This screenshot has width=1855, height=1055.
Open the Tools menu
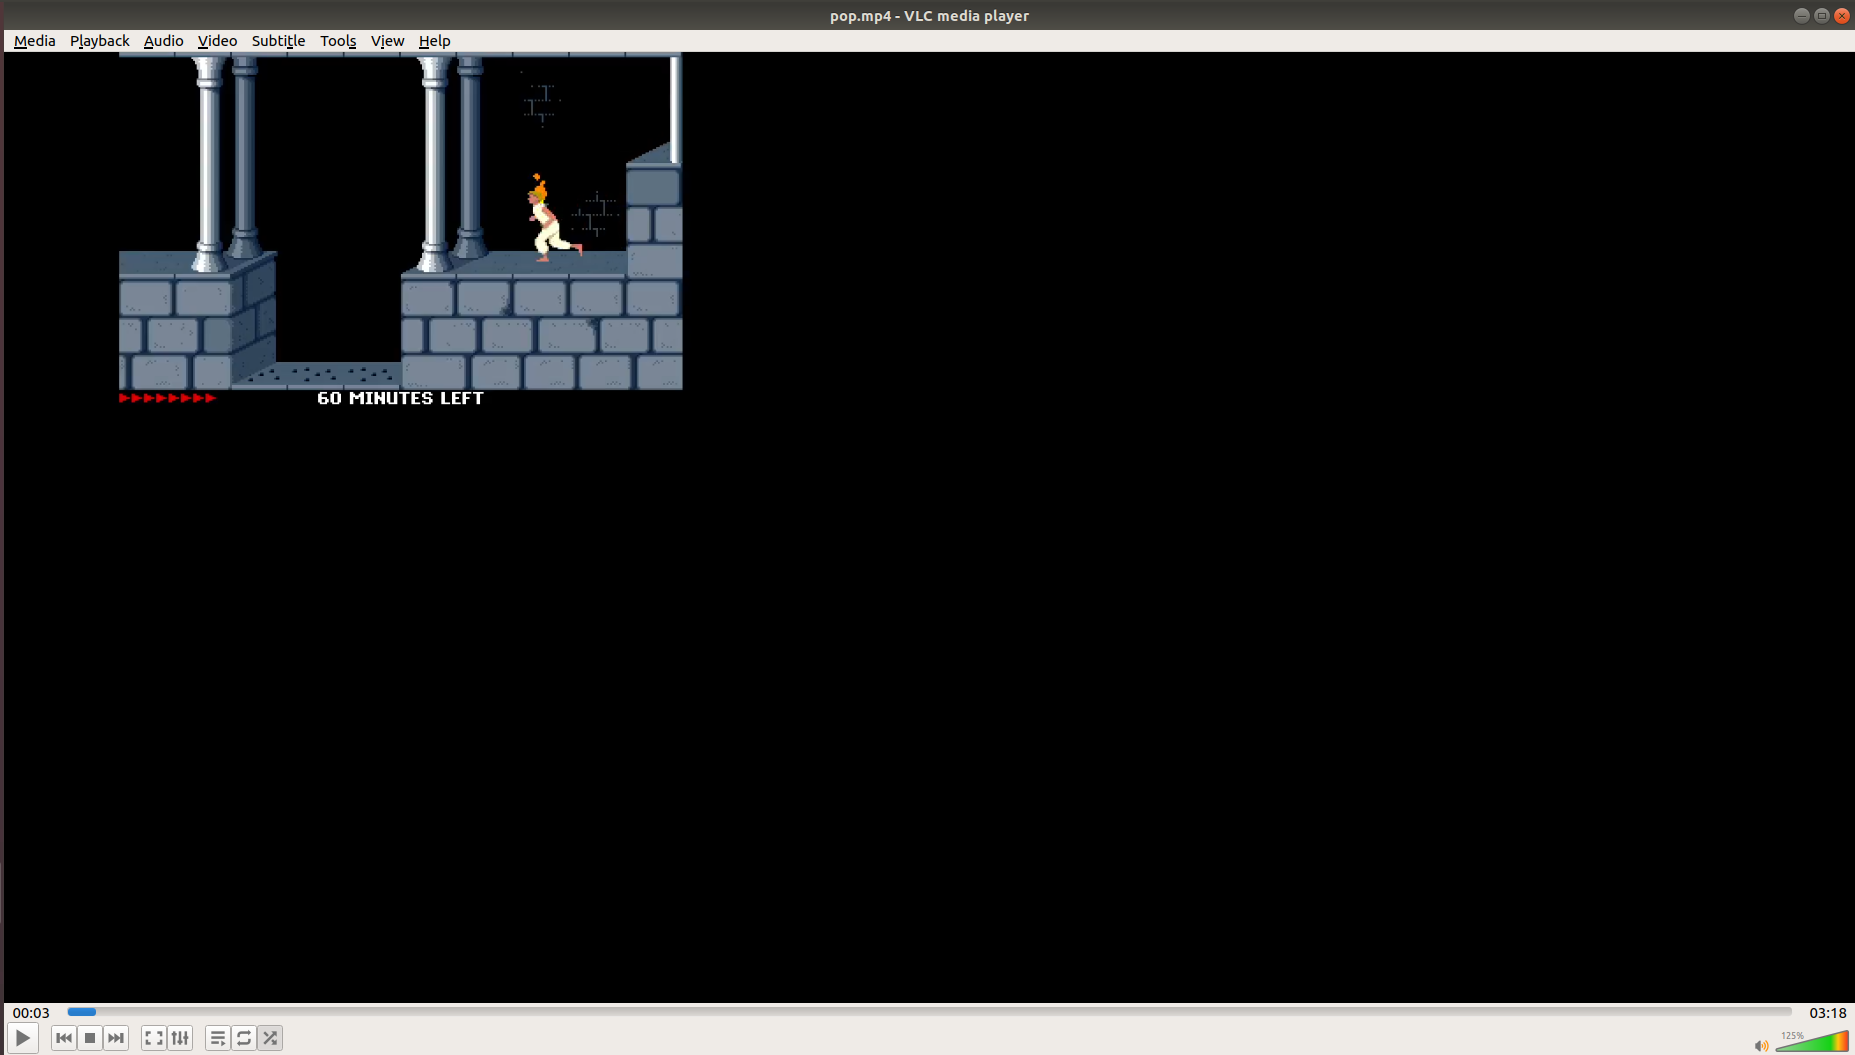click(338, 41)
